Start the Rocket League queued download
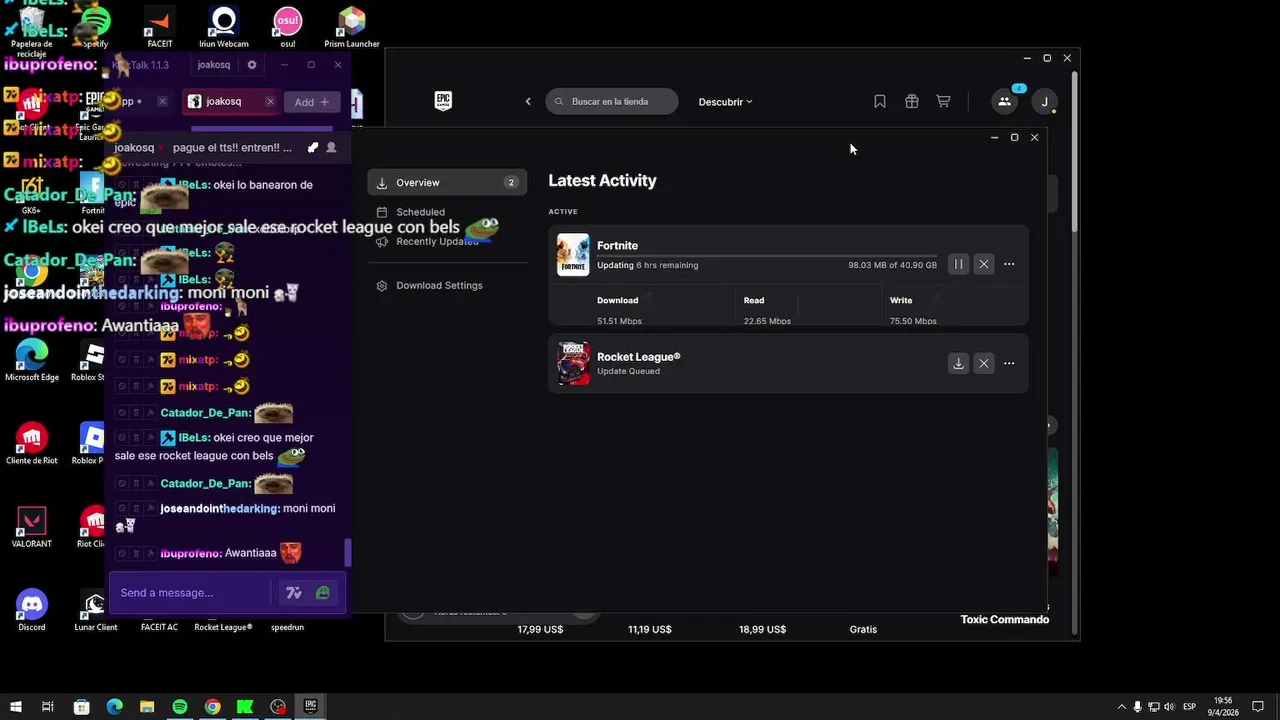This screenshot has height=720, width=1280. point(958,363)
